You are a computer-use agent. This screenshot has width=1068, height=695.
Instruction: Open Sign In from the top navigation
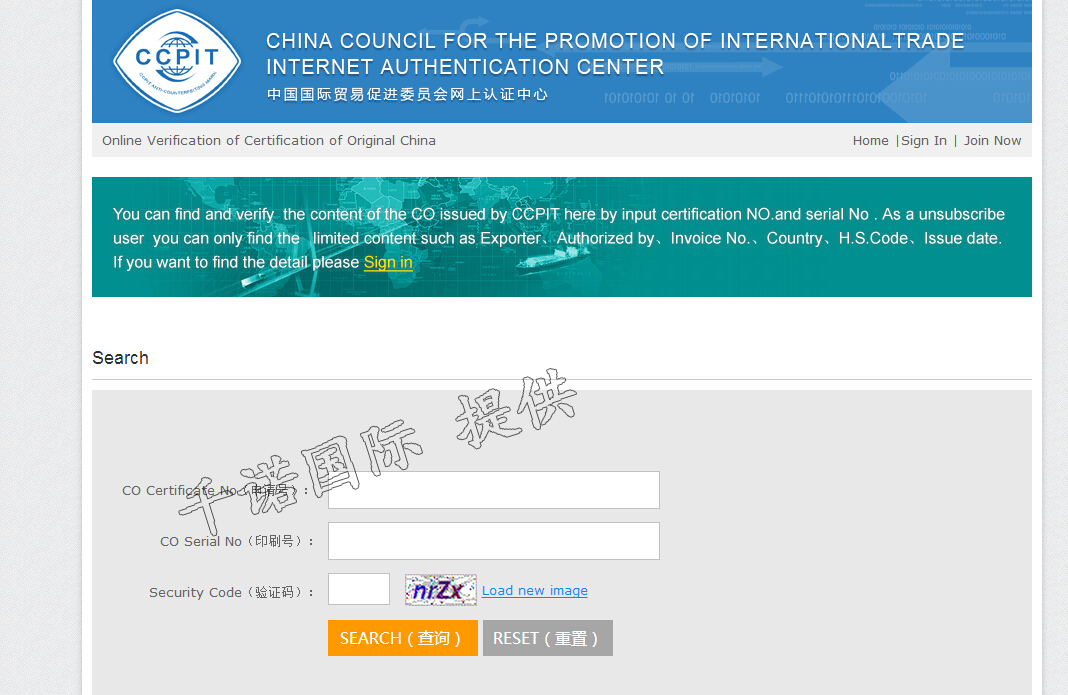923,141
